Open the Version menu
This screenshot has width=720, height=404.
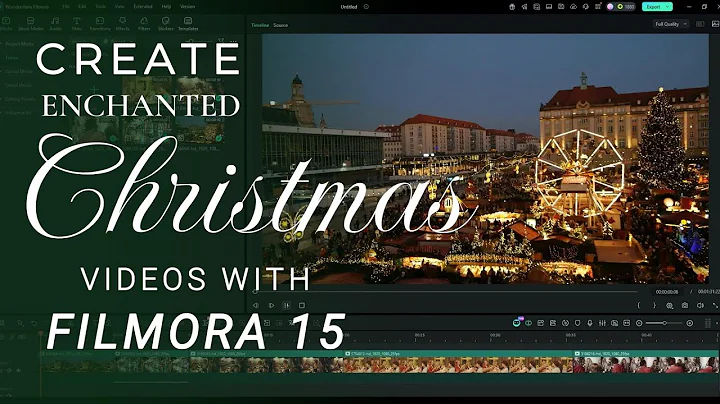tap(187, 7)
